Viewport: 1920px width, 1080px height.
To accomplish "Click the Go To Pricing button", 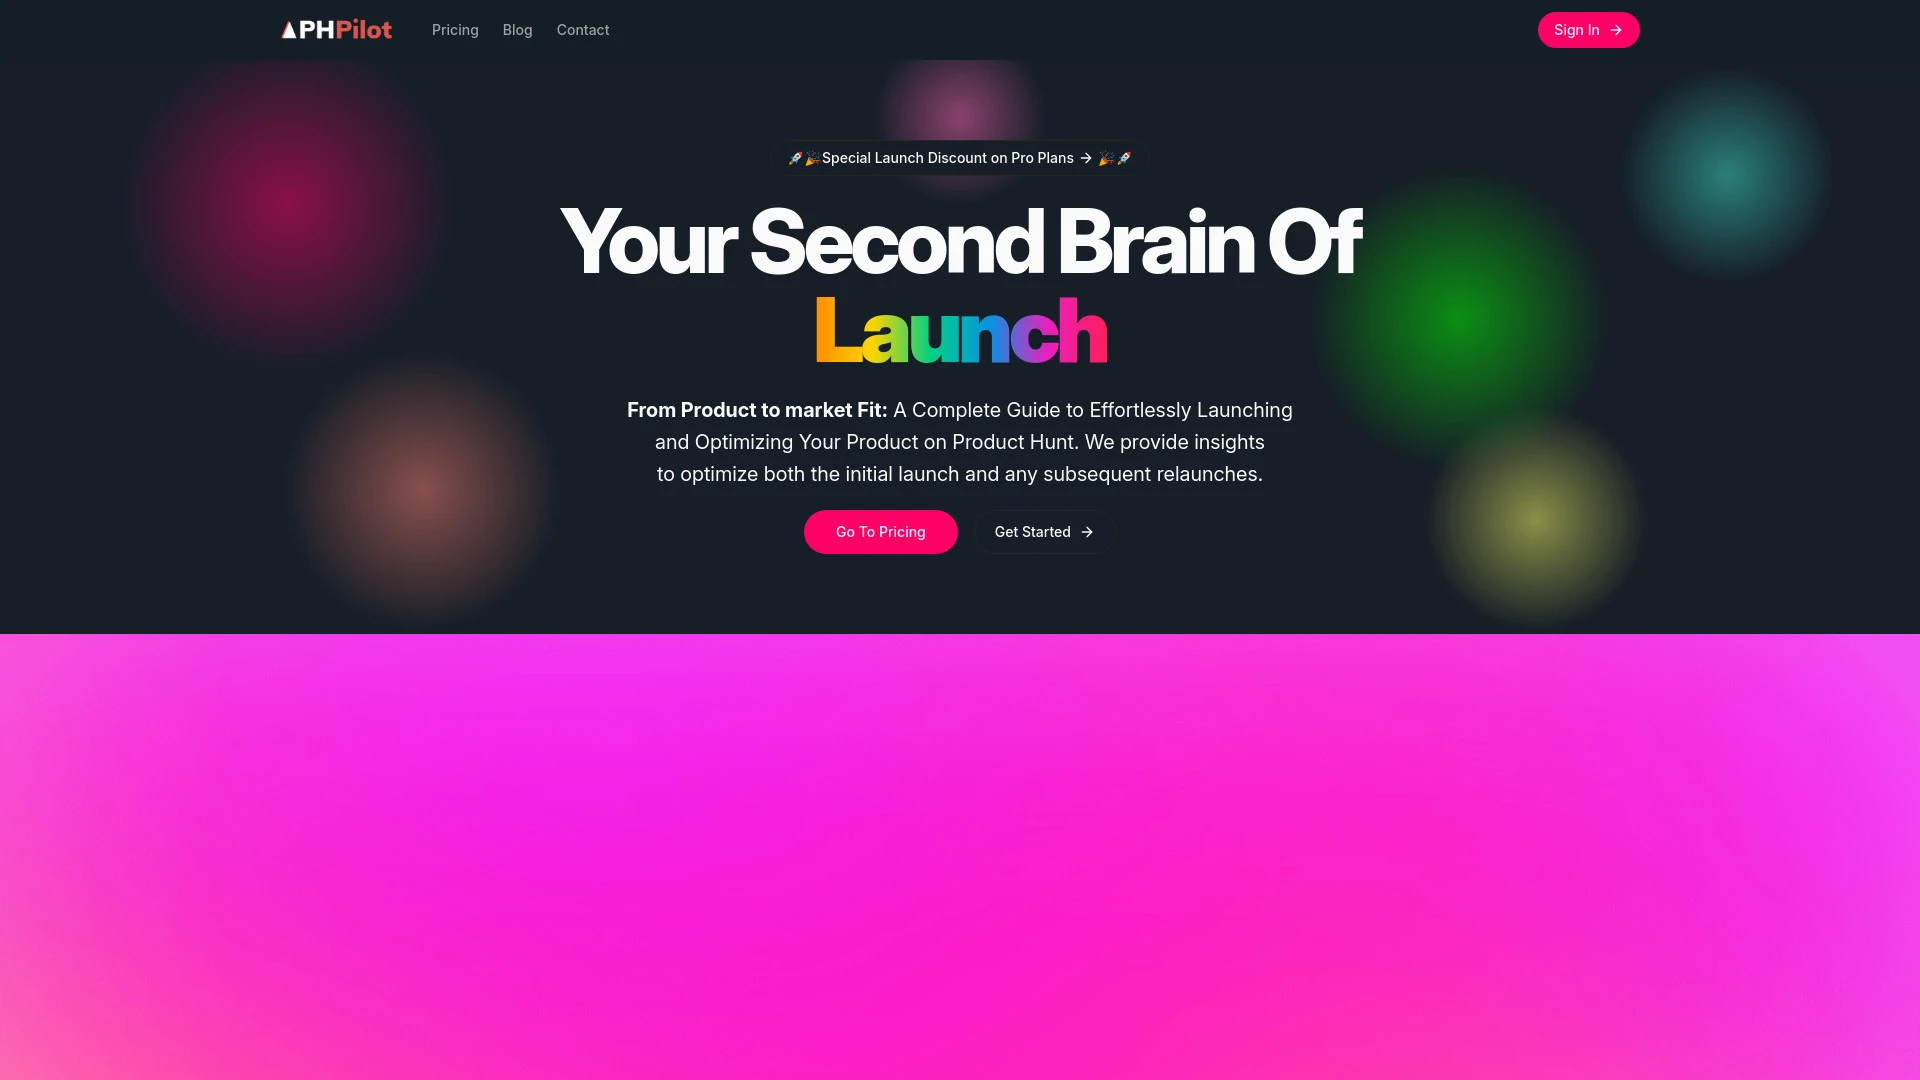I will tap(881, 531).
